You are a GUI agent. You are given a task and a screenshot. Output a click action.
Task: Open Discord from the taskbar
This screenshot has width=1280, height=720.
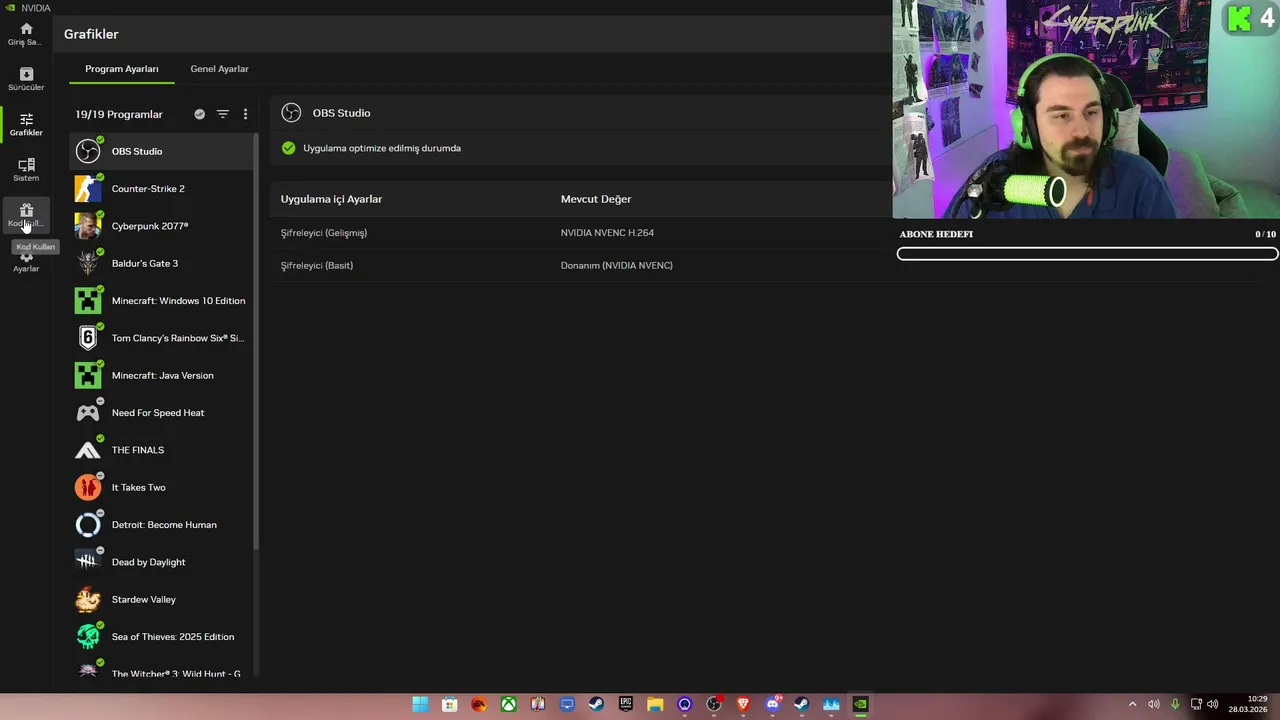[772, 704]
